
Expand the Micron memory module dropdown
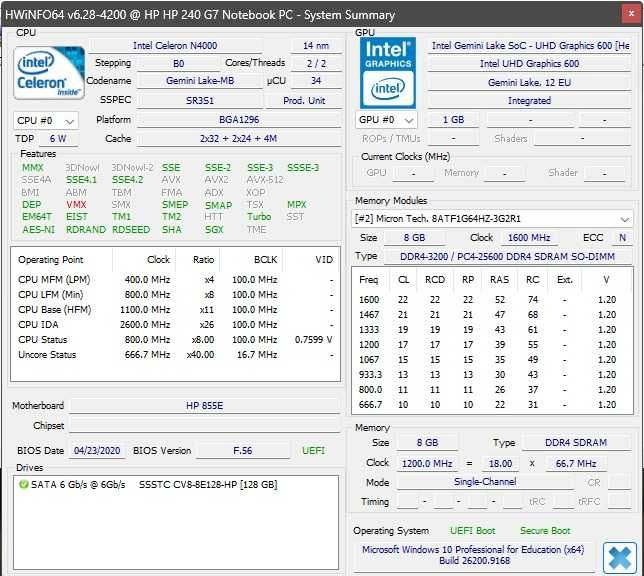(492, 219)
